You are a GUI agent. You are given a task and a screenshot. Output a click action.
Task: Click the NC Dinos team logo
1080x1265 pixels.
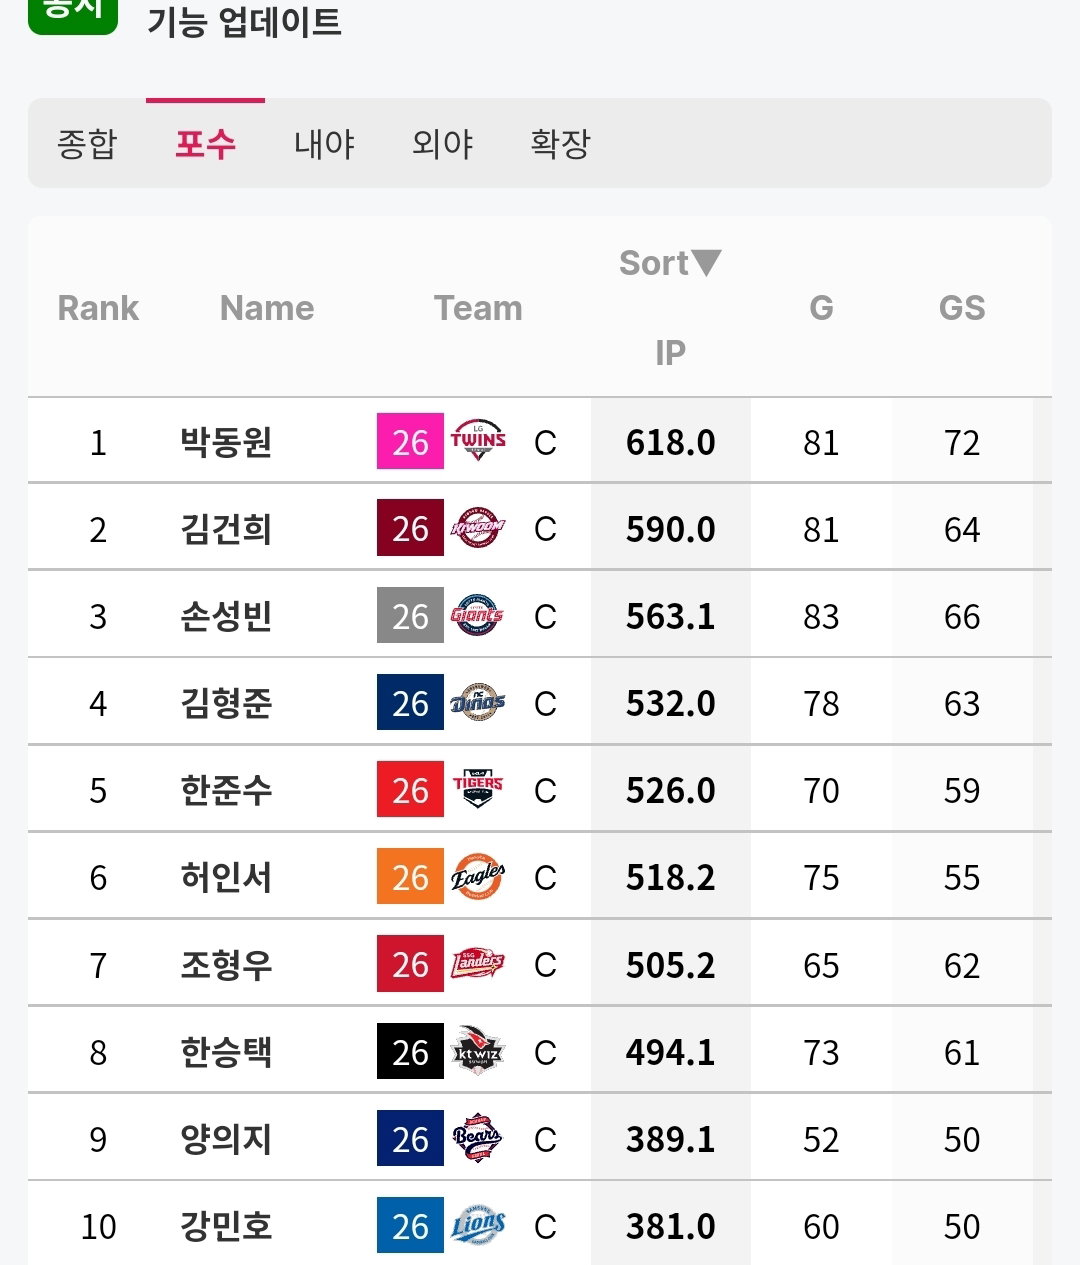[x=478, y=702]
